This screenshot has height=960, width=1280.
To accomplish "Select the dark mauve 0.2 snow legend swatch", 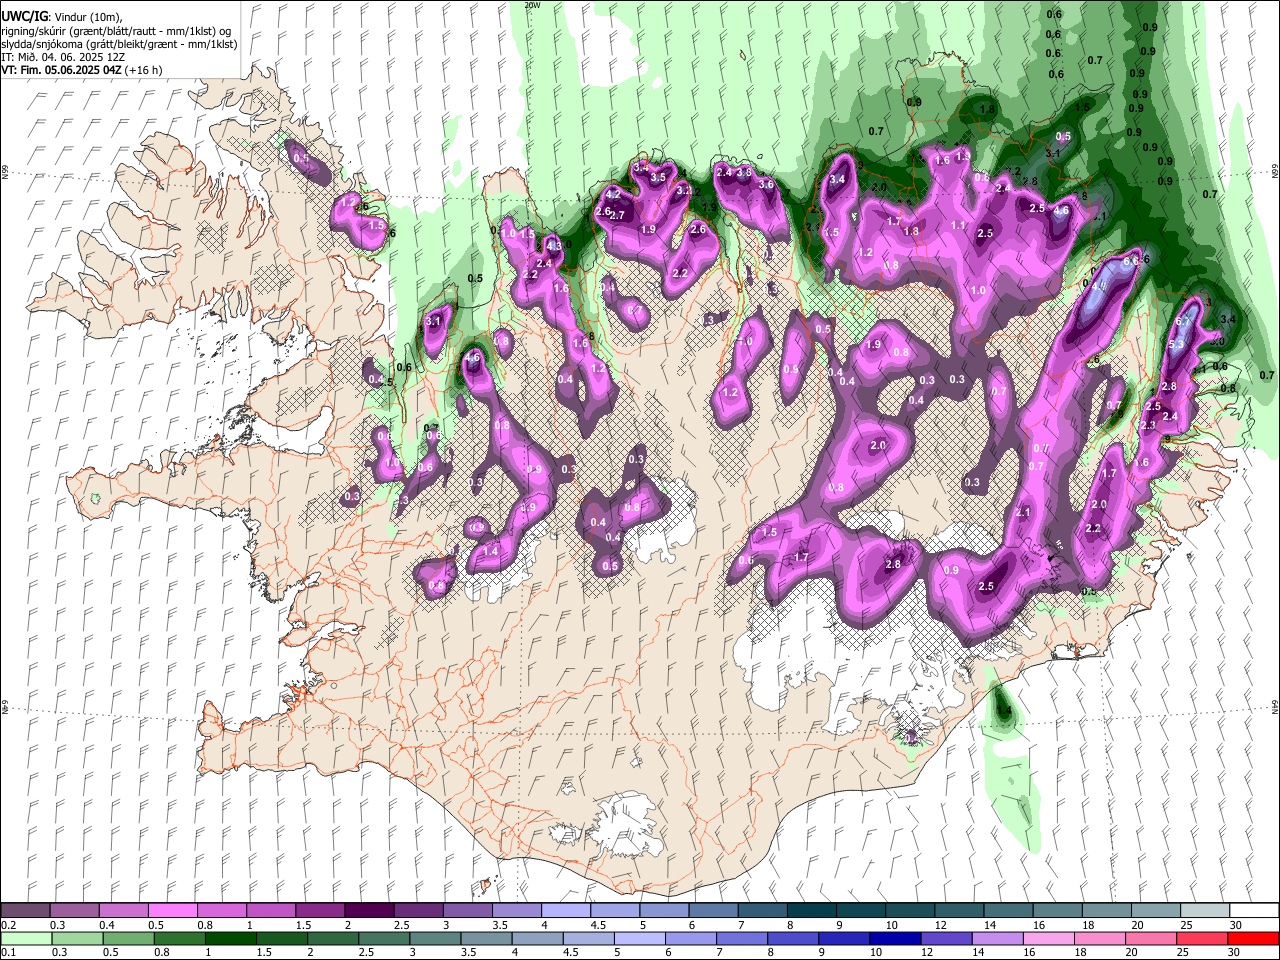I will pyautogui.click(x=26, y=911).
